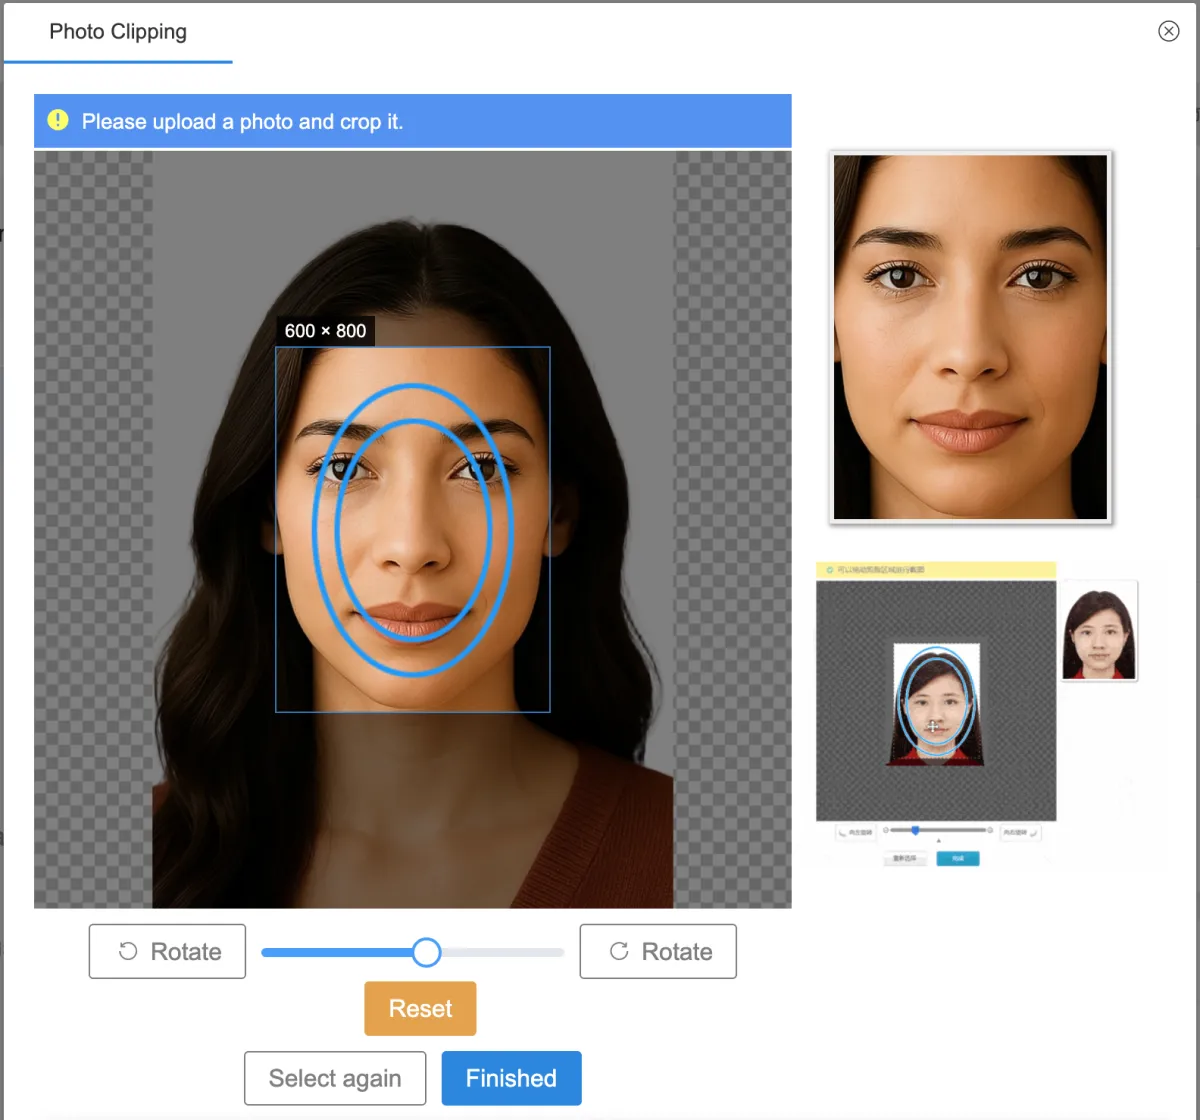Image resolution: width=1200 pixels, height=1120 pixels.
Task: Click the blue button in example screenshot
Action: 957,859
